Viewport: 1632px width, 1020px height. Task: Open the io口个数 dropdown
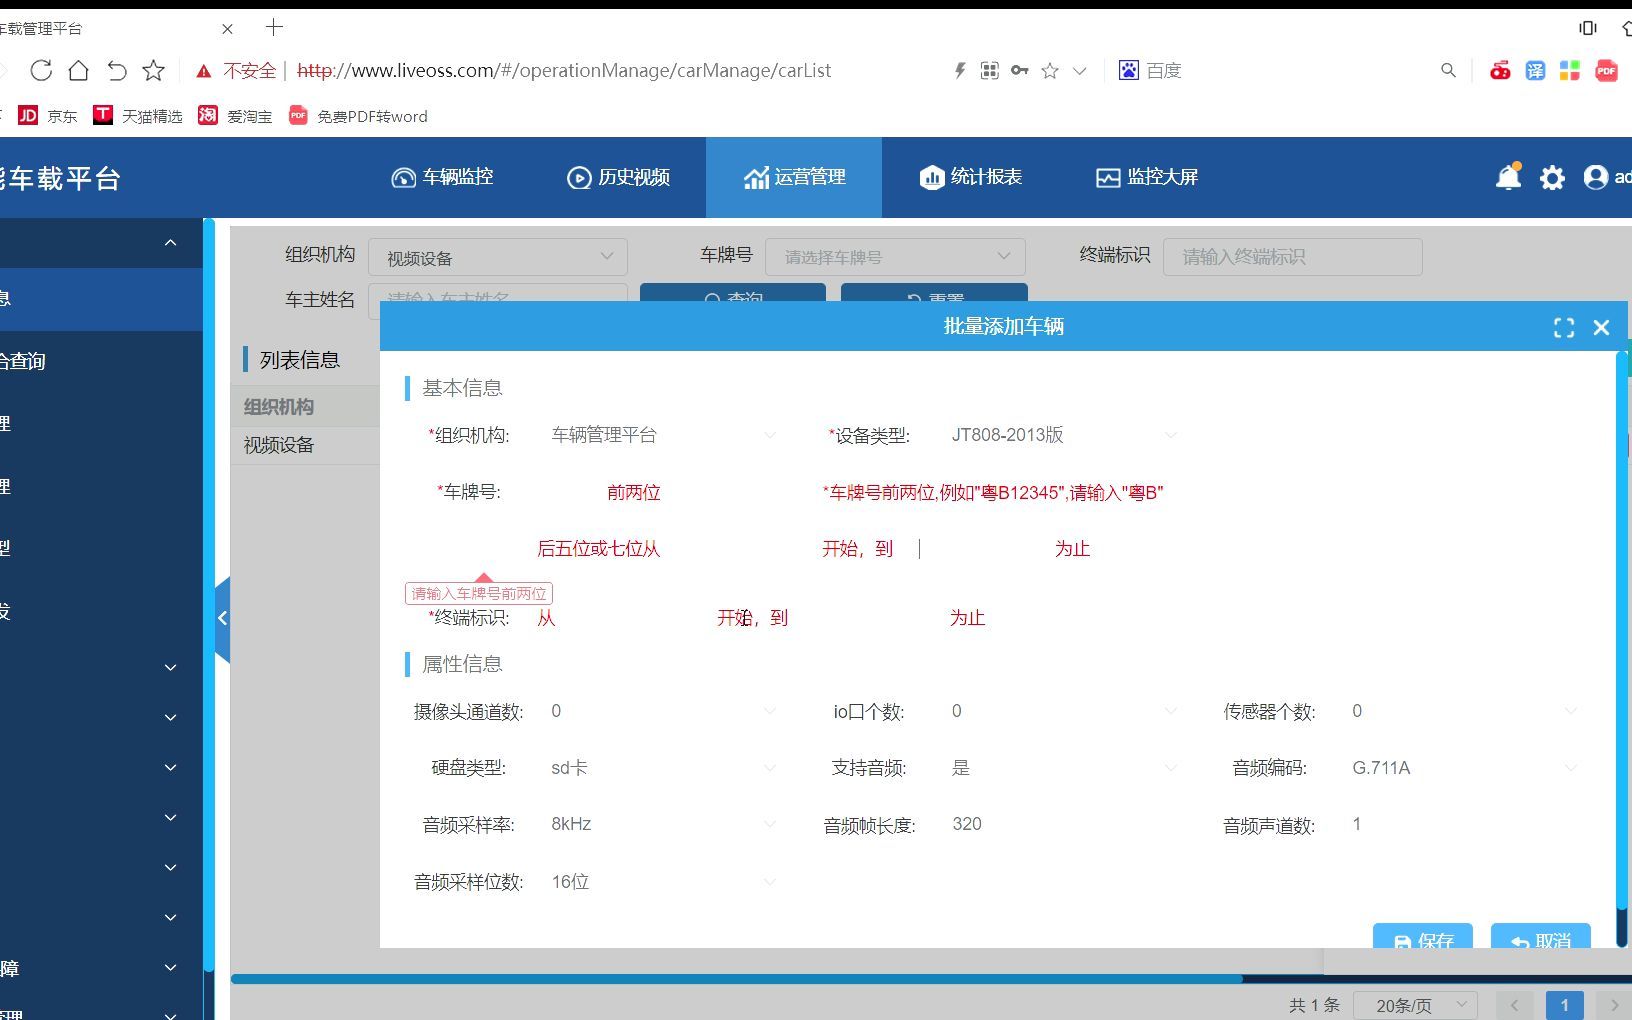(1062, 711)
